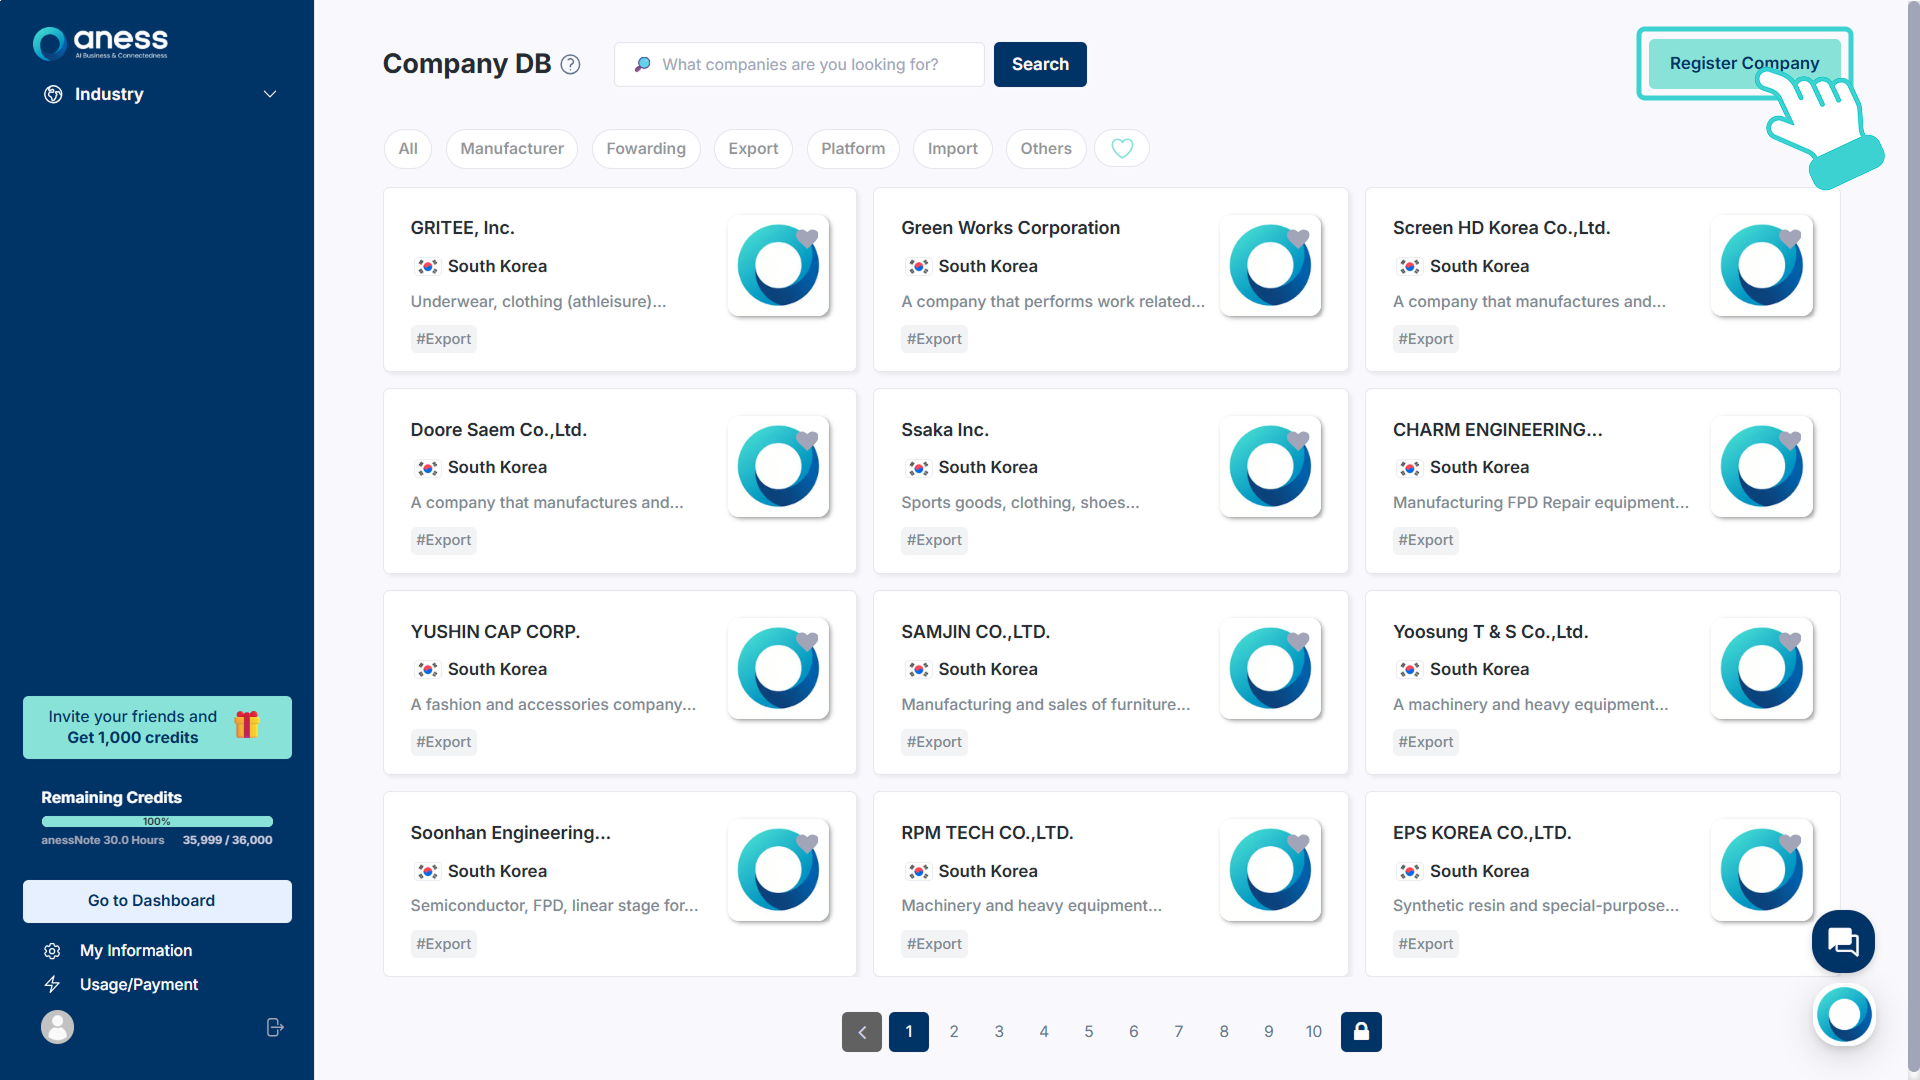Open the chat support bubble icon
Image resolution: width=1920 pixels, height=1080 pixels.
pyautogui.click(x=1842, y=941)
